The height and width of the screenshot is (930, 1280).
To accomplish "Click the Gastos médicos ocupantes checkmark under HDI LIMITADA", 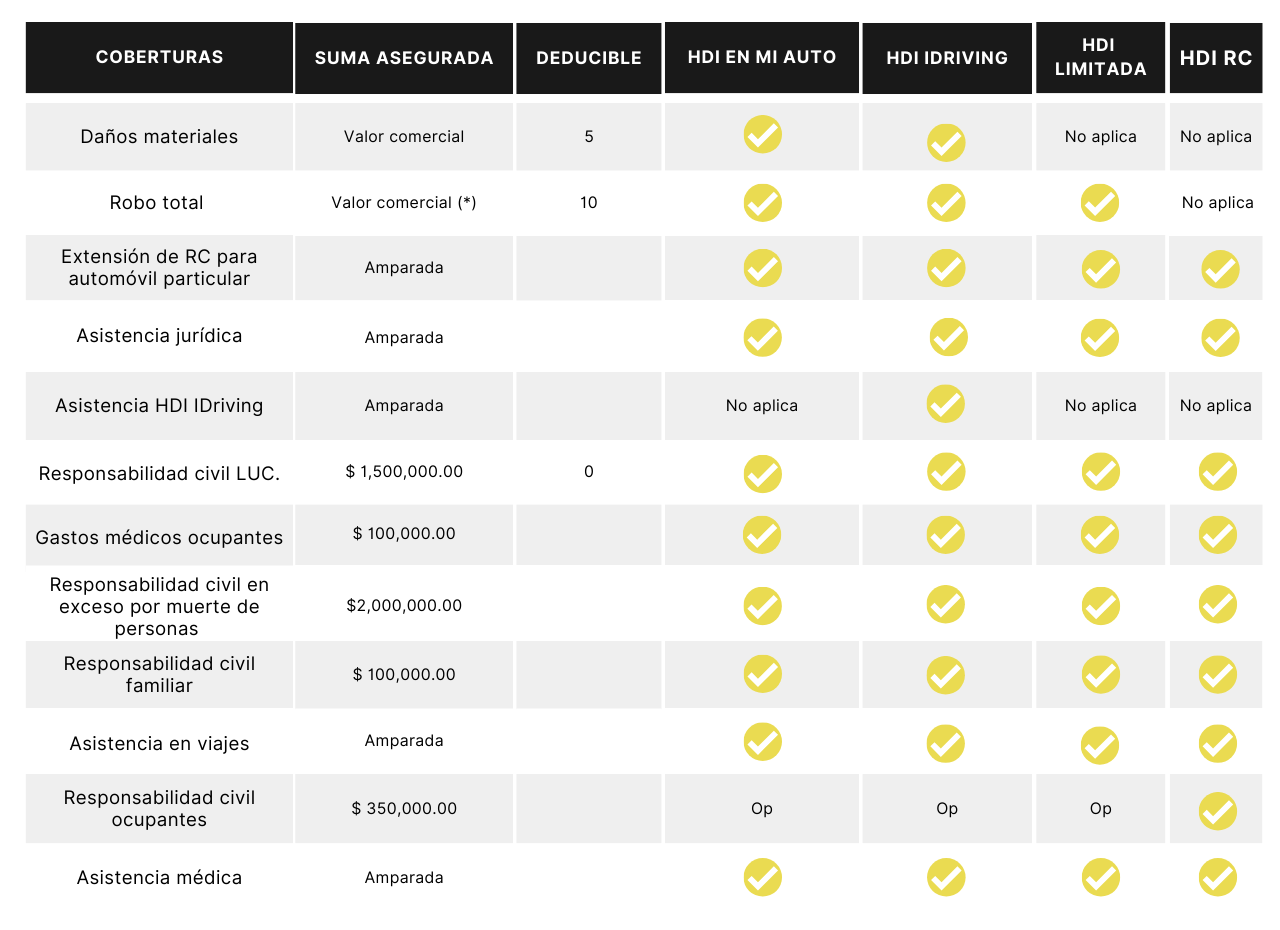I will pos(1100,535).
